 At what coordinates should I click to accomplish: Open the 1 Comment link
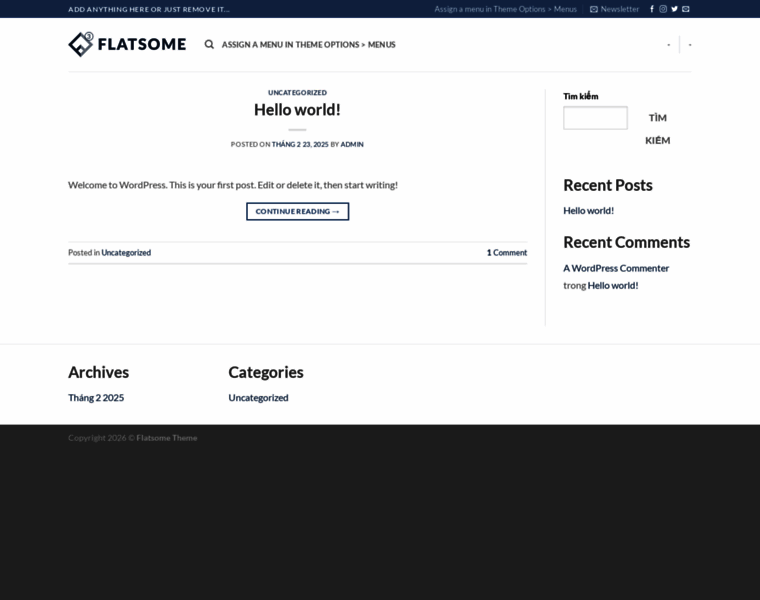(507, 253)
